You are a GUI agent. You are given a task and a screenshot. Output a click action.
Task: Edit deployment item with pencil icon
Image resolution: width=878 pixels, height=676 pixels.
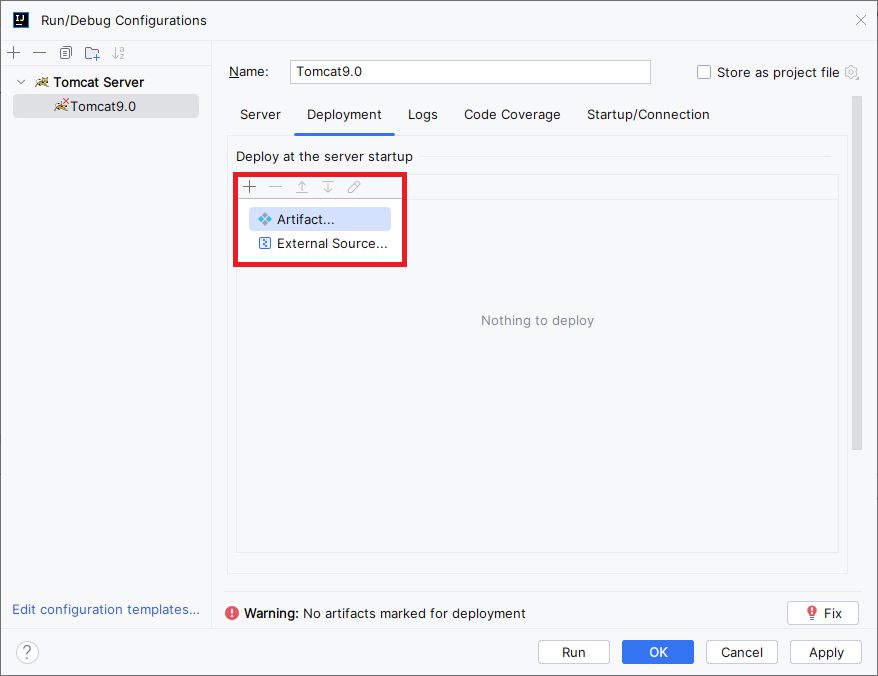pyautogui.click(x=354, y=187)
